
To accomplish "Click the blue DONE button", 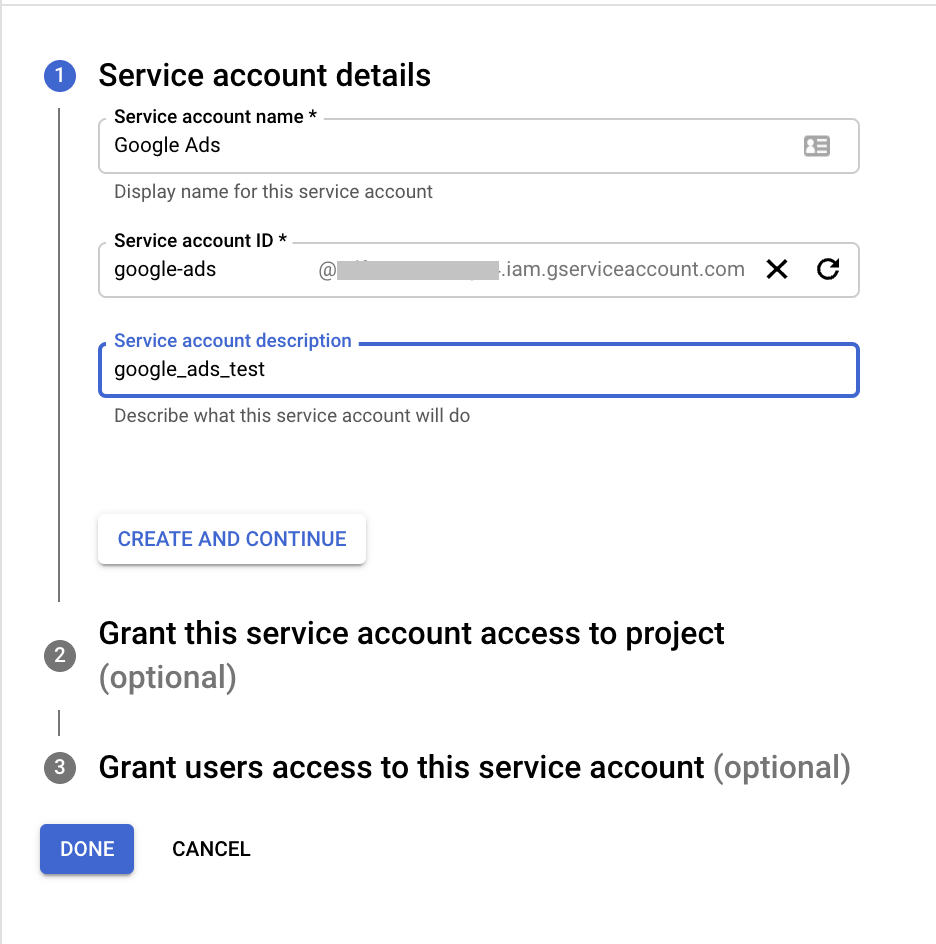I will 87,849.
